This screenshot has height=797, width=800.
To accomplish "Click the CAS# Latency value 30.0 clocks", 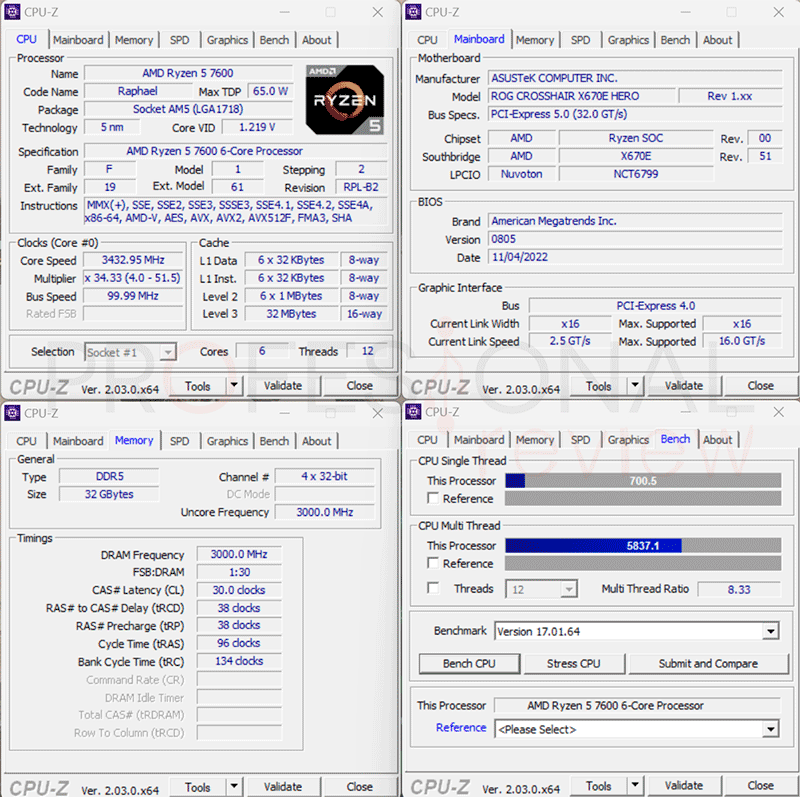I will click(239, 590).
